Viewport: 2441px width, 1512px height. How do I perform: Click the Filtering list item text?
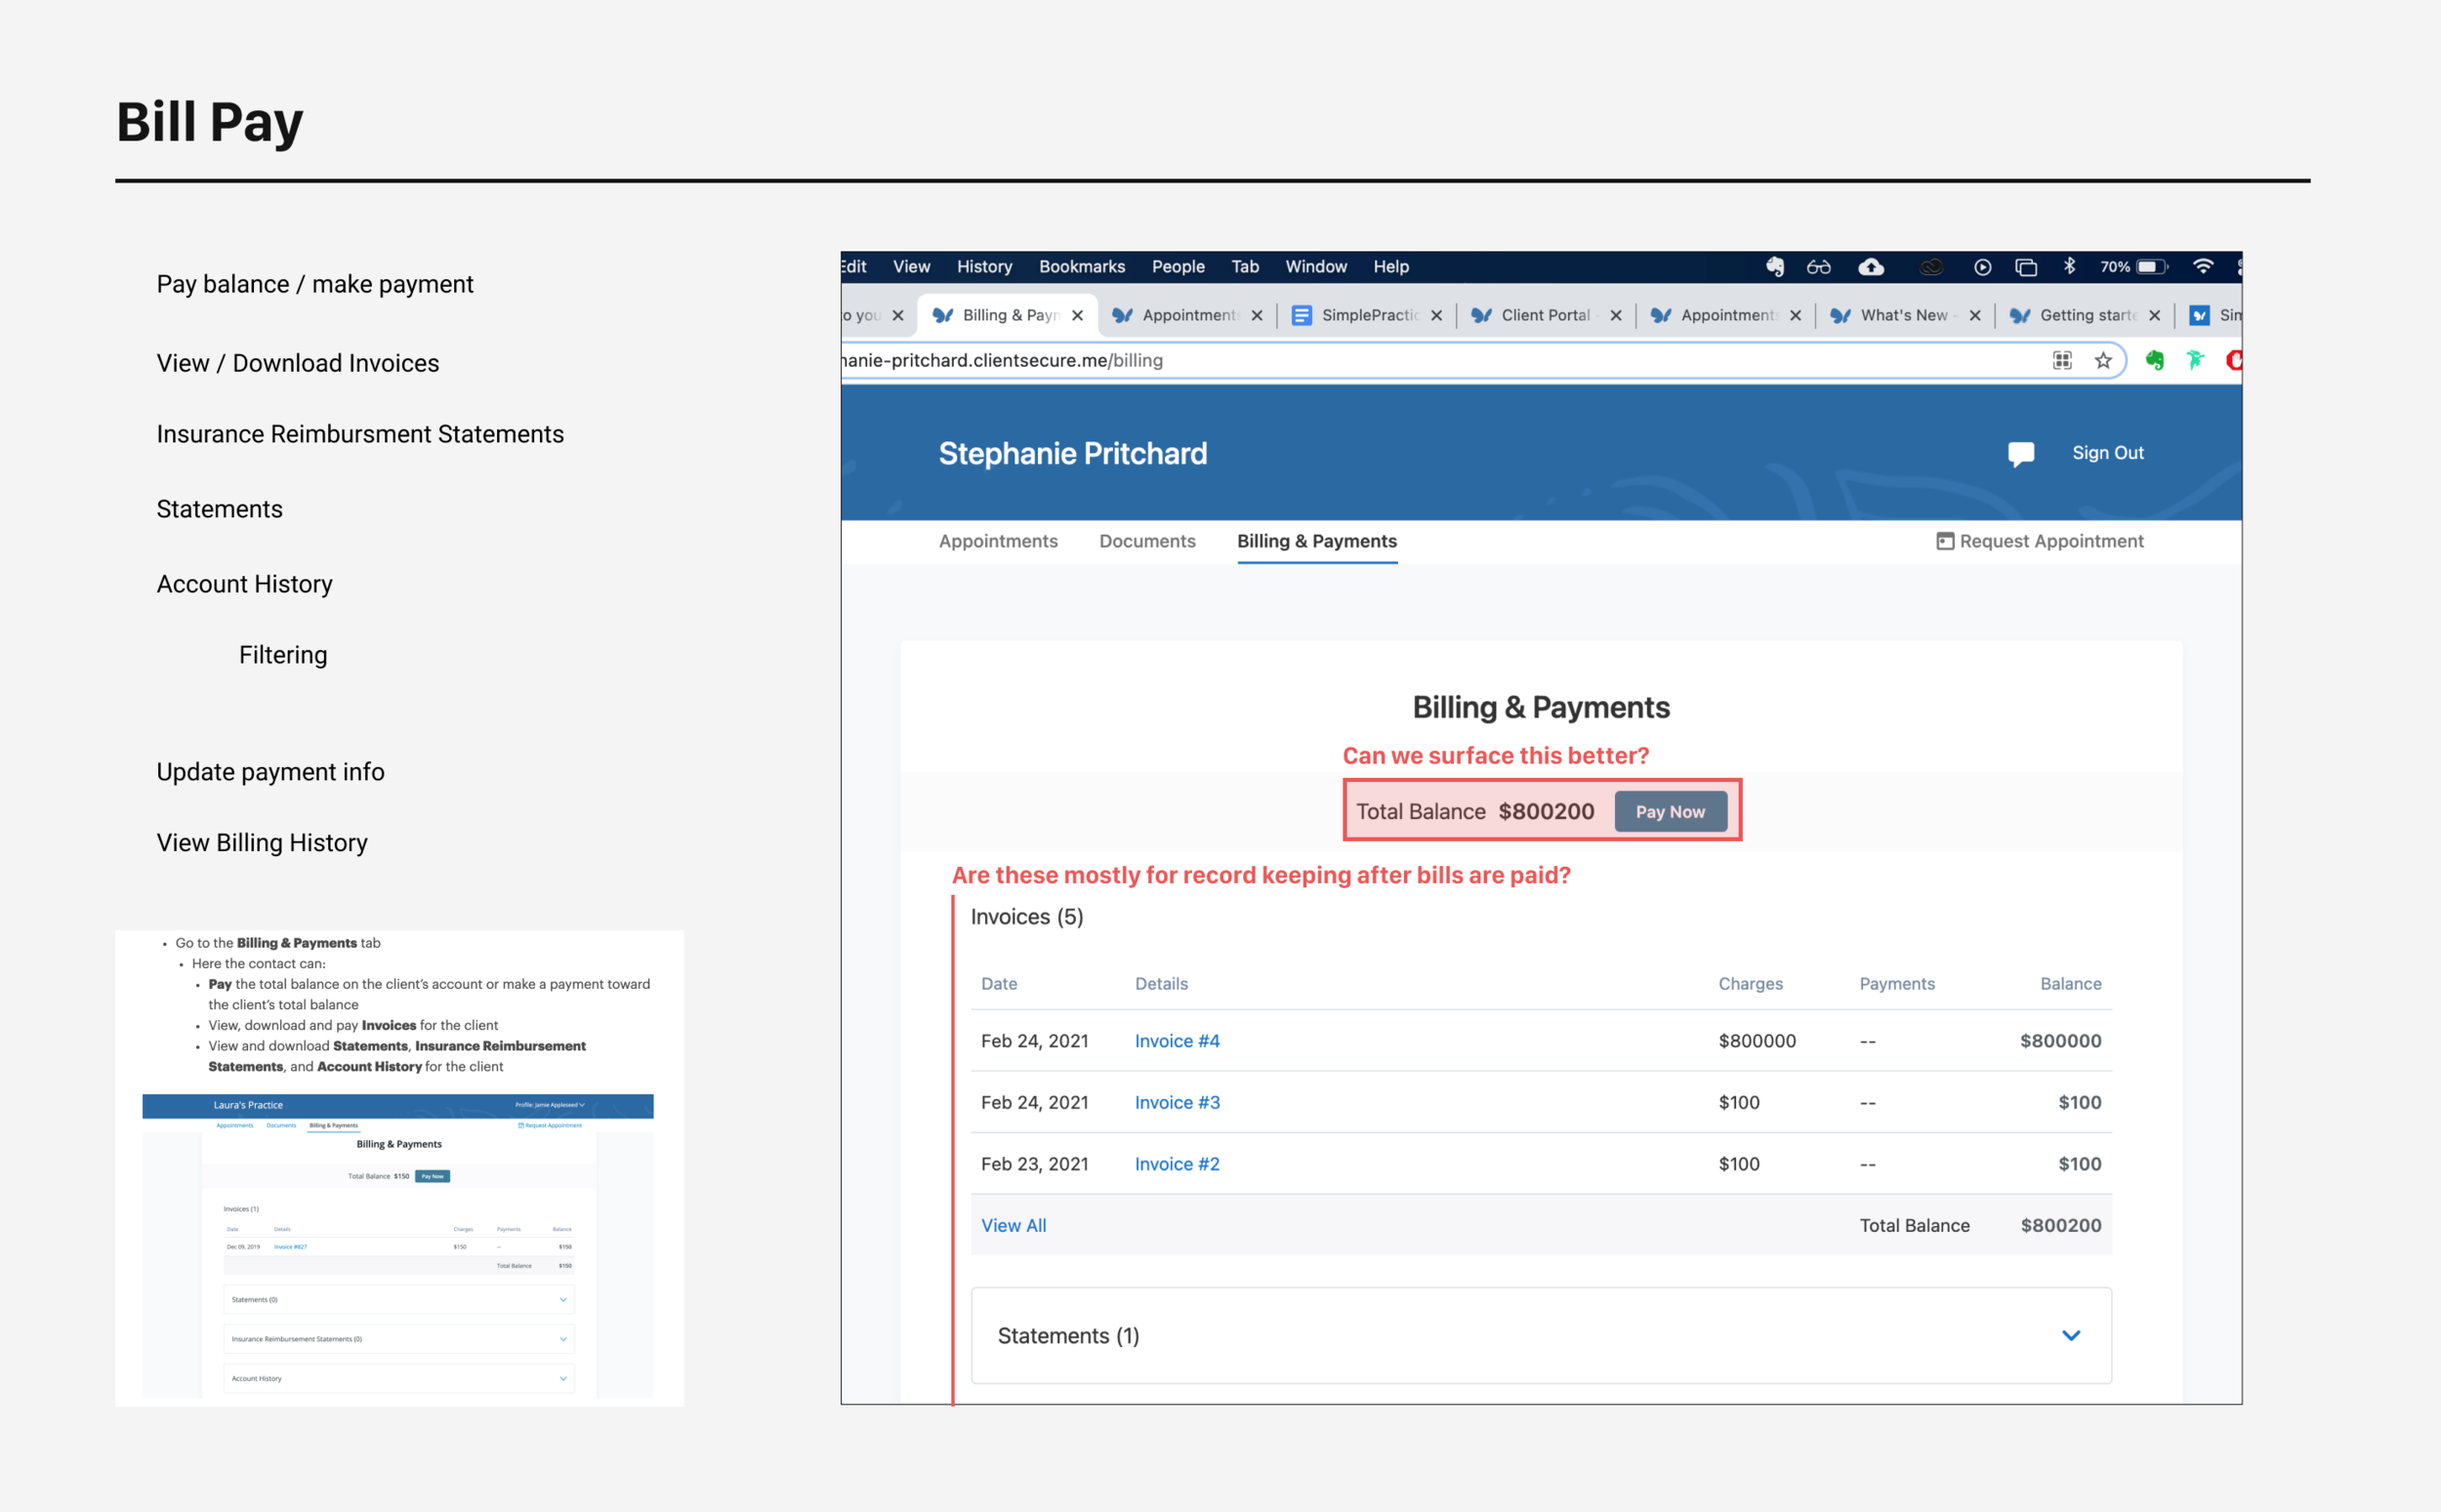click(x=283, y=655)
